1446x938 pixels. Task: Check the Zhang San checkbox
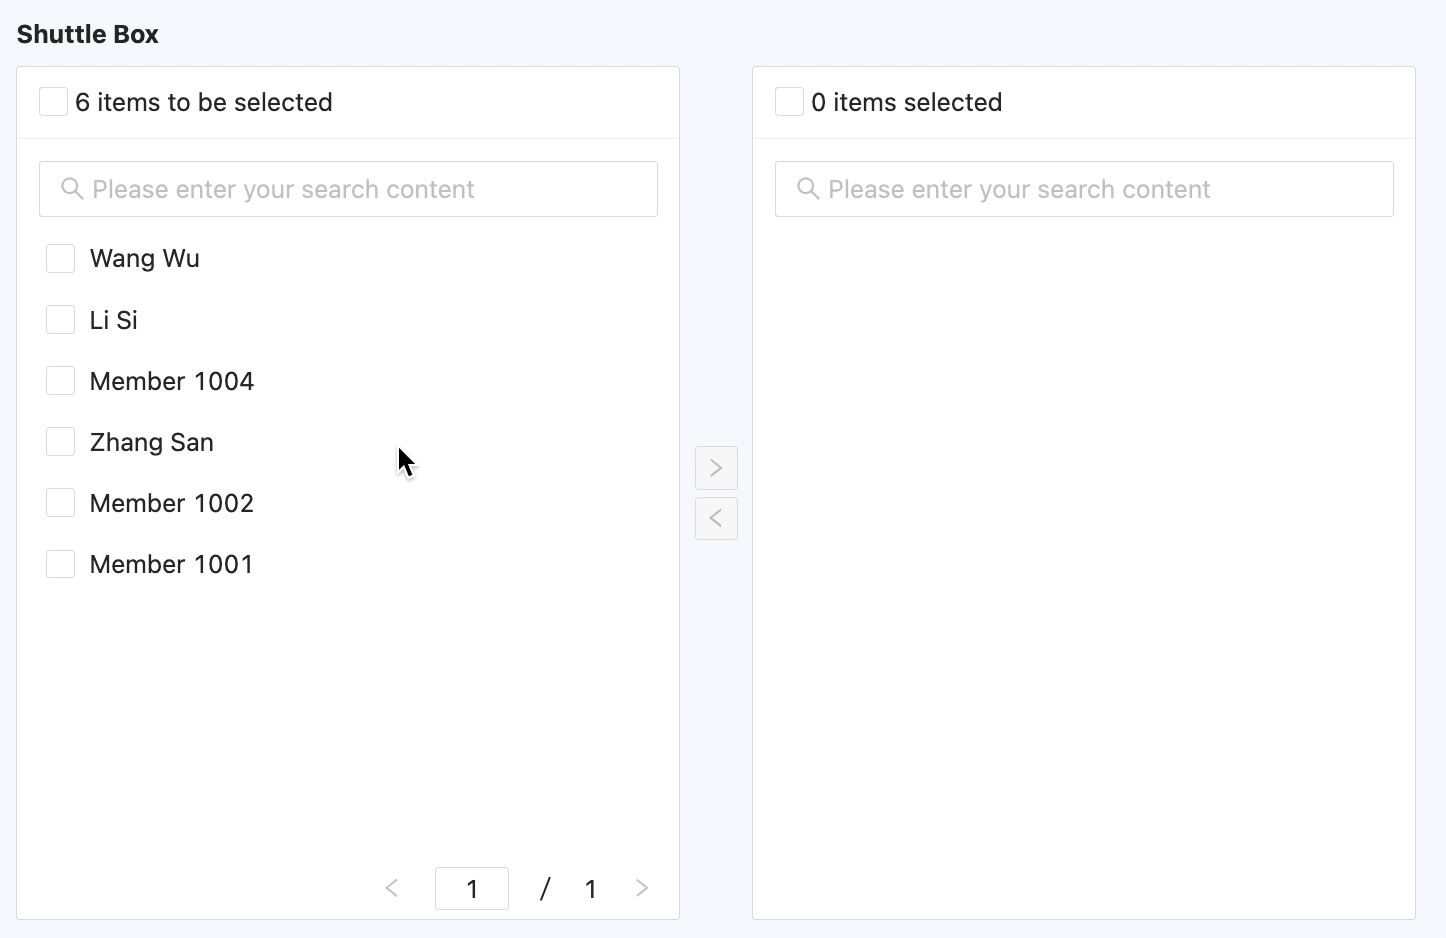tap(61, 442)
